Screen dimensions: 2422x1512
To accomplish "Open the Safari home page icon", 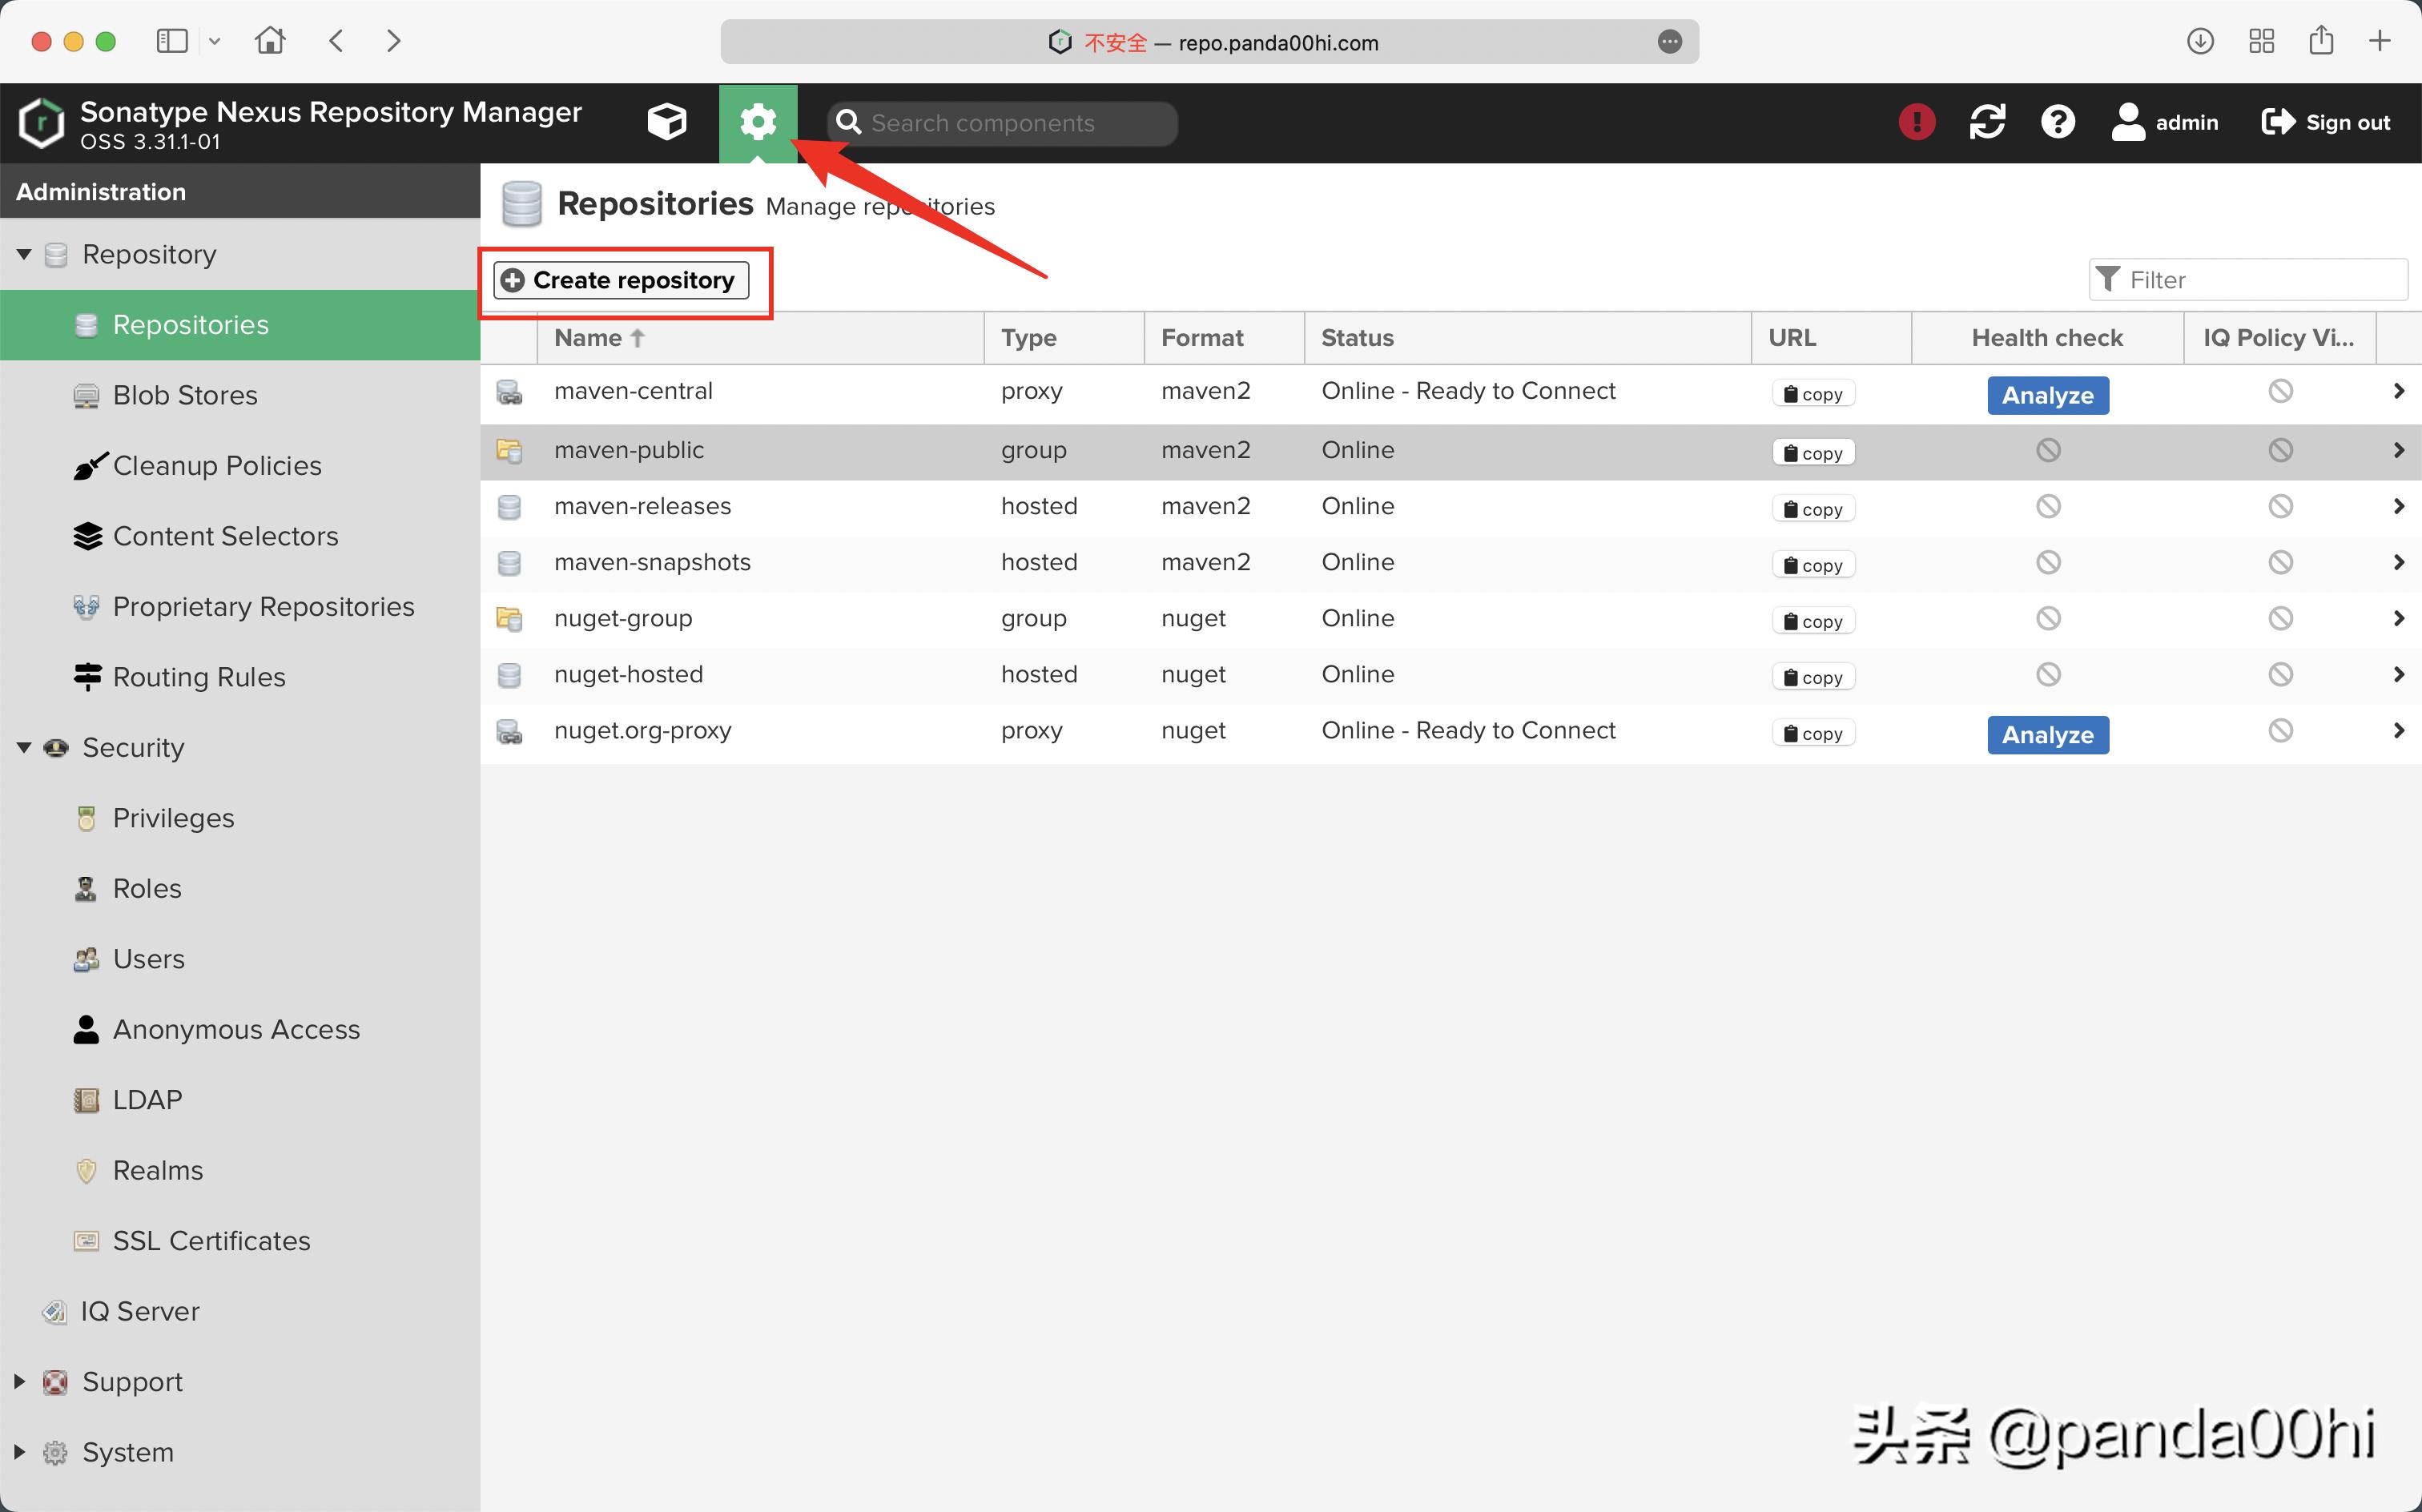I will [x=270, y=41].
